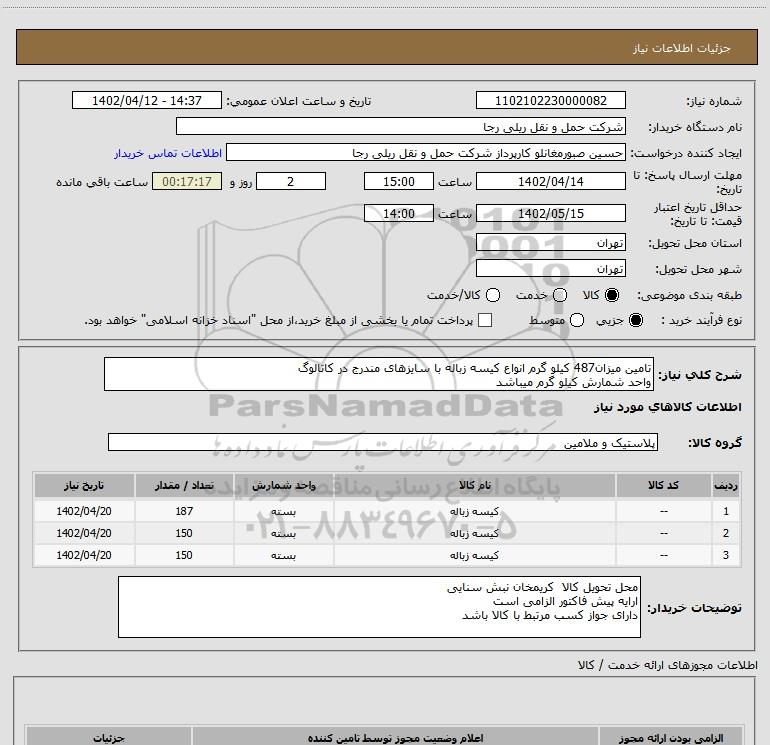Open the اطلاعات تماس خریدار link
Screen dimensions: 770x745
168,153
